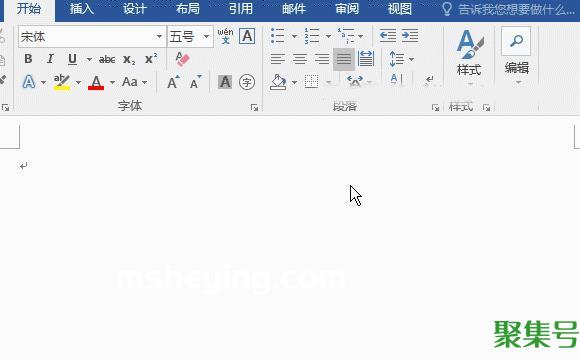Switch to the 插入 tab
Screen dimensions: 580x360
tap(82, 9)
